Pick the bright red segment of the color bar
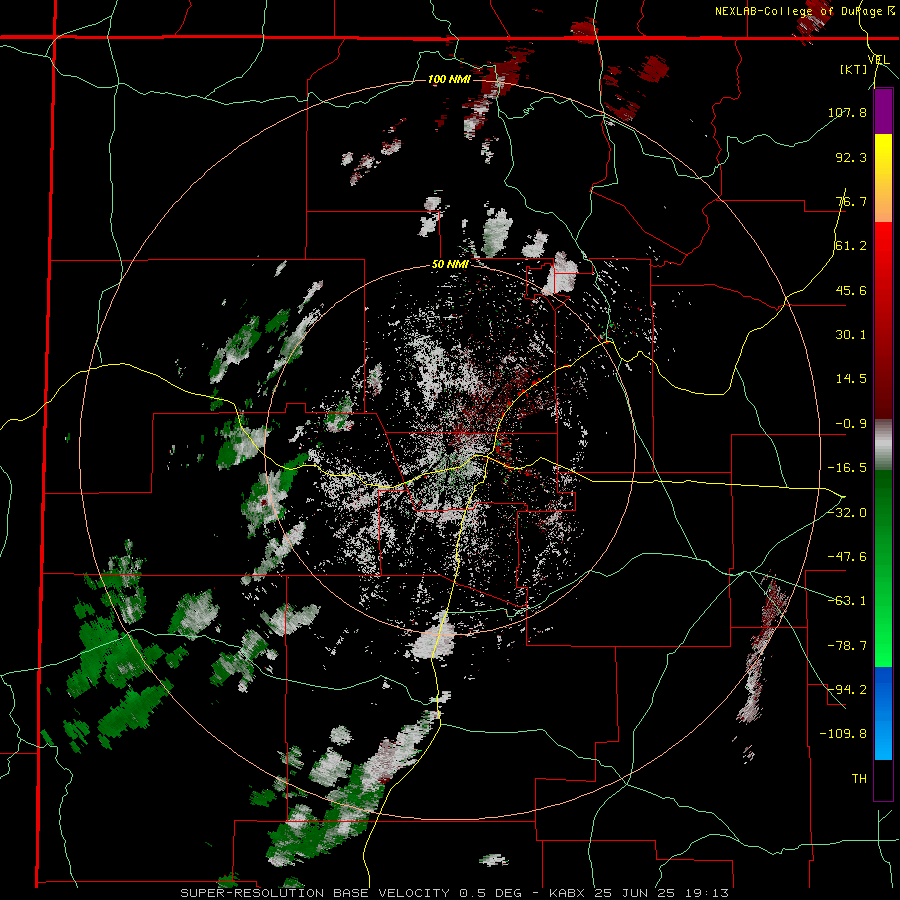Viewport: 900px width, 900px height. [883, 244]
